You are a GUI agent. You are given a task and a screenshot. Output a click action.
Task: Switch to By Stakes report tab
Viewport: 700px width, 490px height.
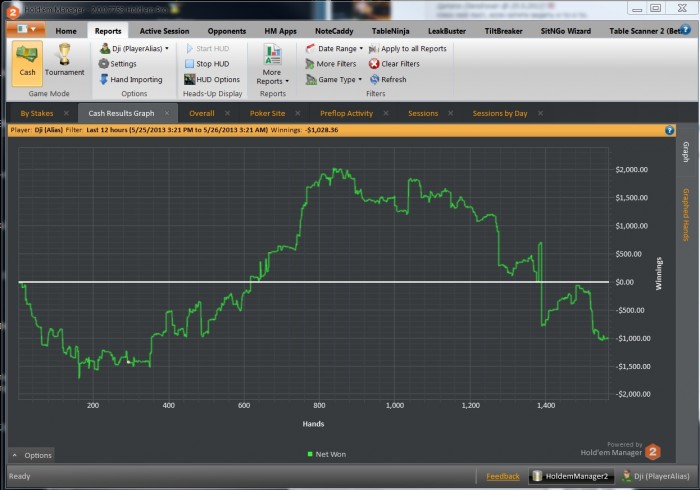[37, 113]
